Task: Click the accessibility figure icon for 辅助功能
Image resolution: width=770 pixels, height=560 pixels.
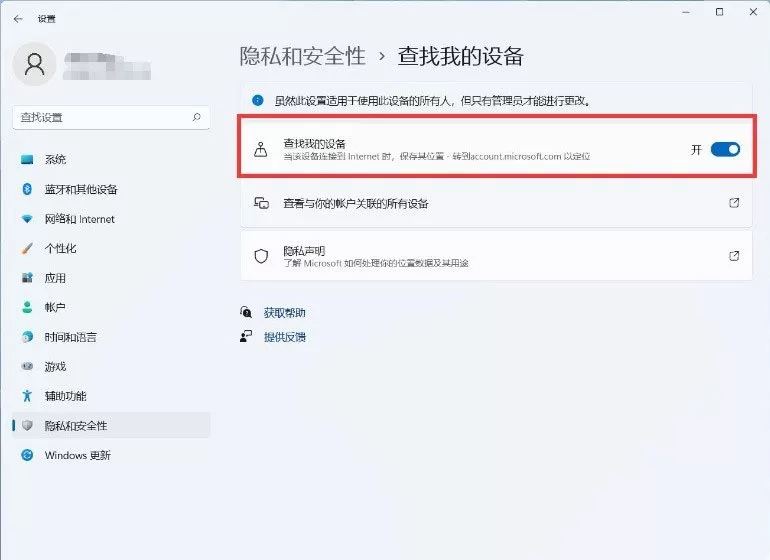Action: [27, 396]
